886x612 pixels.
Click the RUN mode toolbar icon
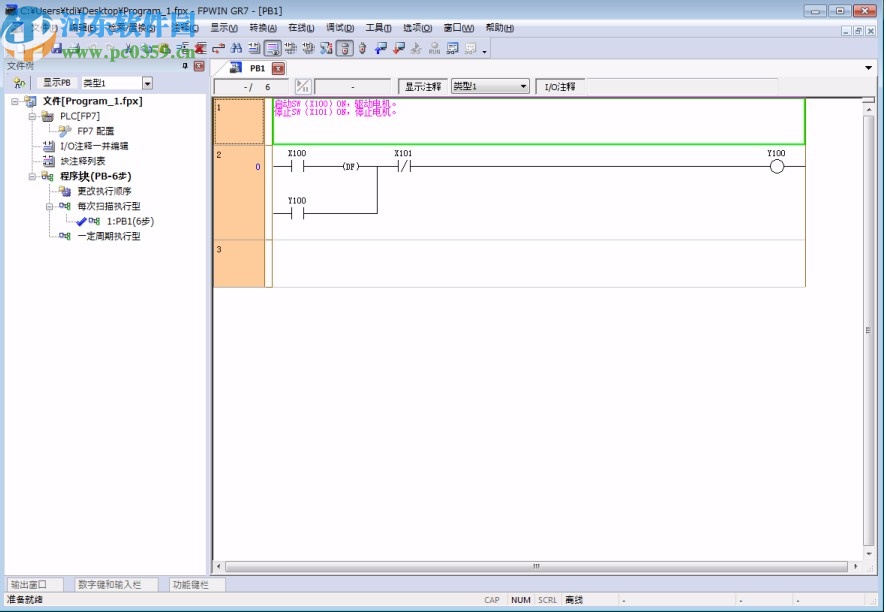[434, 48]
